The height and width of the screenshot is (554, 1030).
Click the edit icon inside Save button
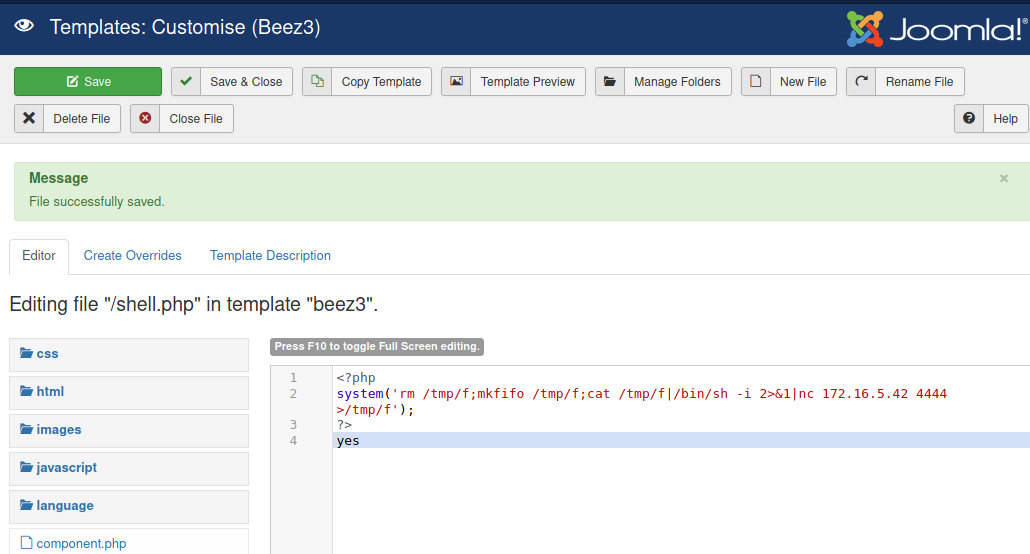click(x=72, y=81)
